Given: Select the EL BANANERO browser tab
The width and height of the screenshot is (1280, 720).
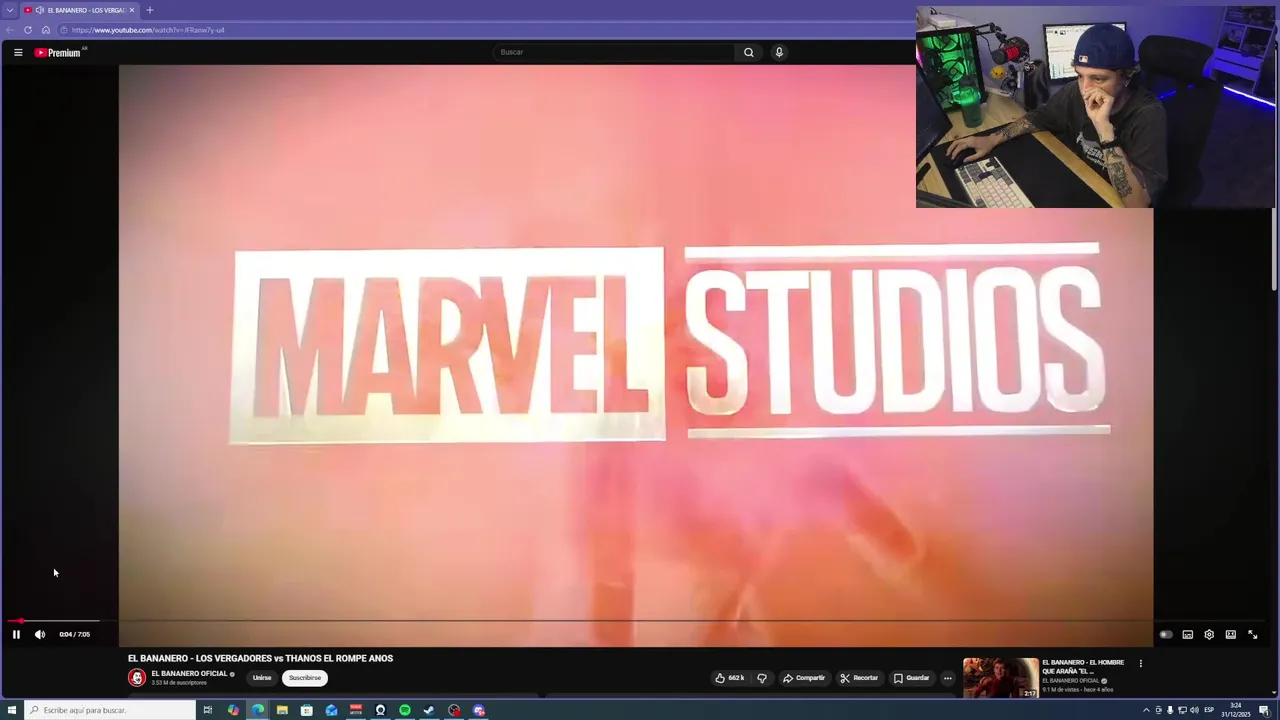Looking at the screenshot, I should coord(80,10).
